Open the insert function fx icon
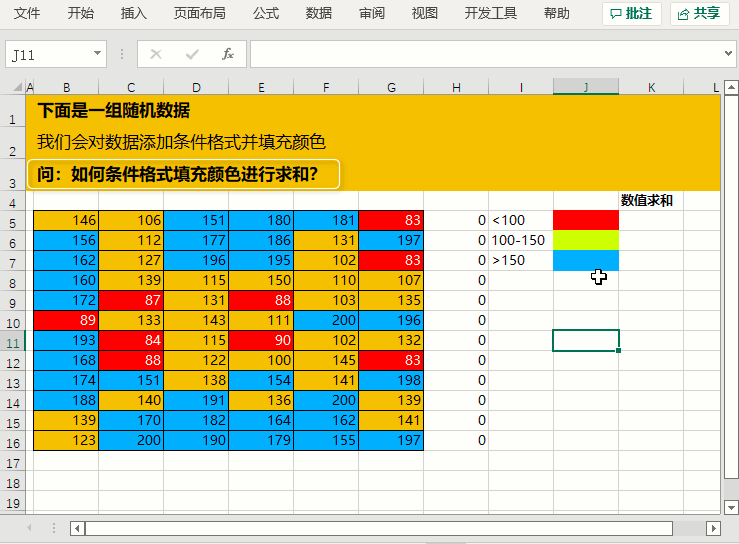This screenshot has height=544, width=739. (x=228, y=55)
